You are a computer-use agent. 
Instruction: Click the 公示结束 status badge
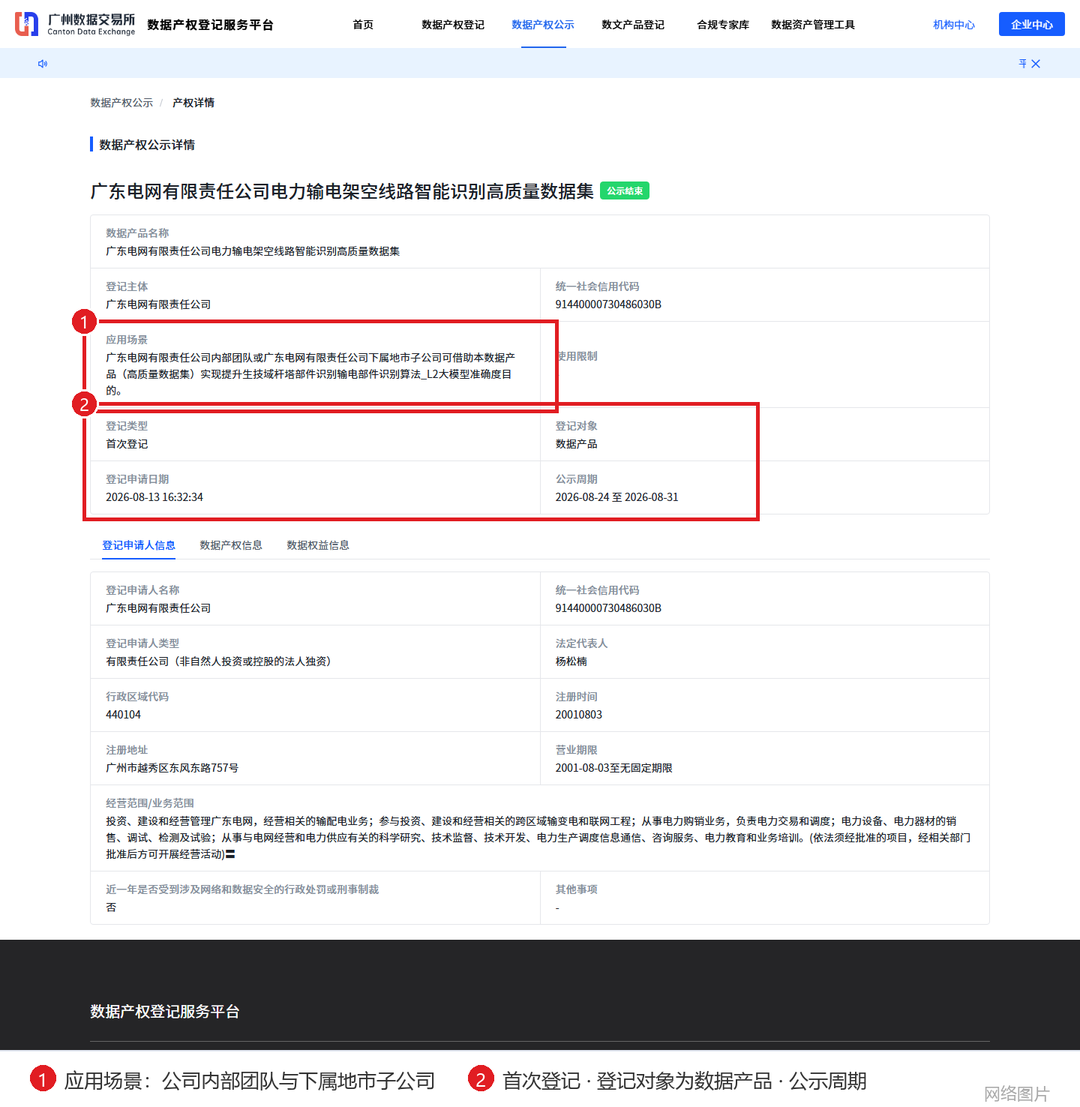(625, 191)
